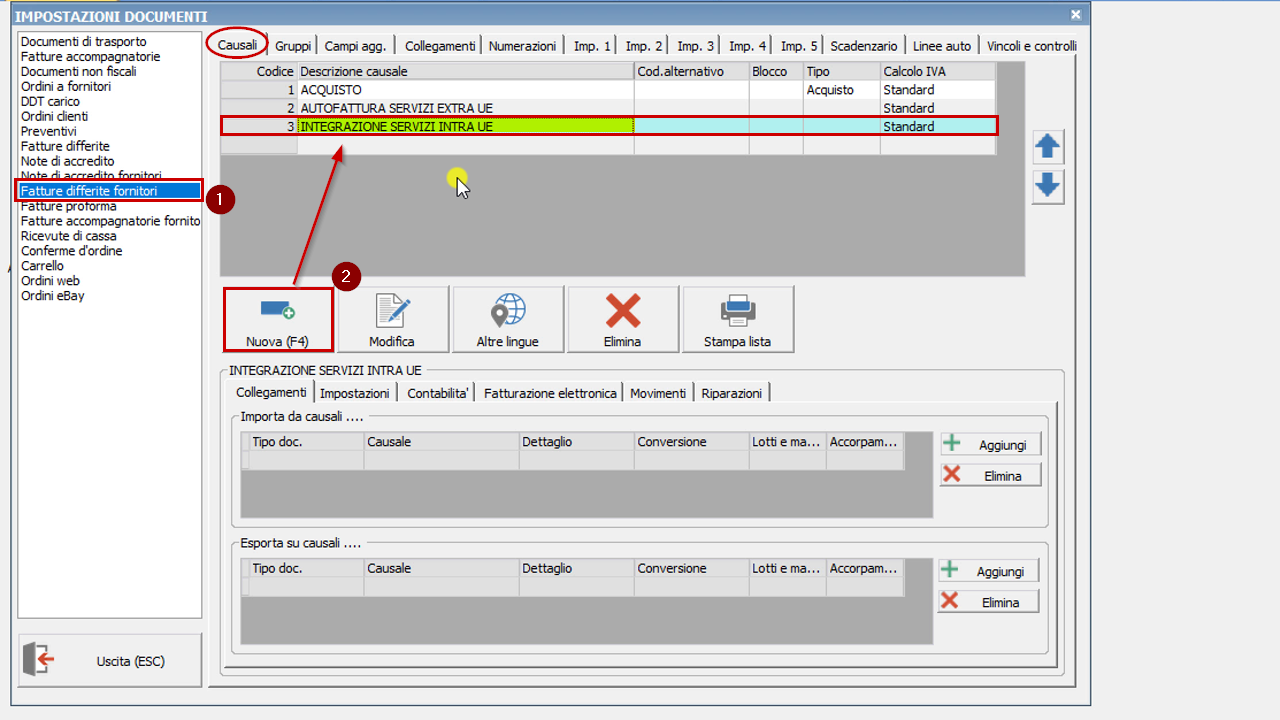The height and width of the screenshot is (720, 1280).
Task: Select Documenti non fiscali in the list
Action: tap(79, 72)
